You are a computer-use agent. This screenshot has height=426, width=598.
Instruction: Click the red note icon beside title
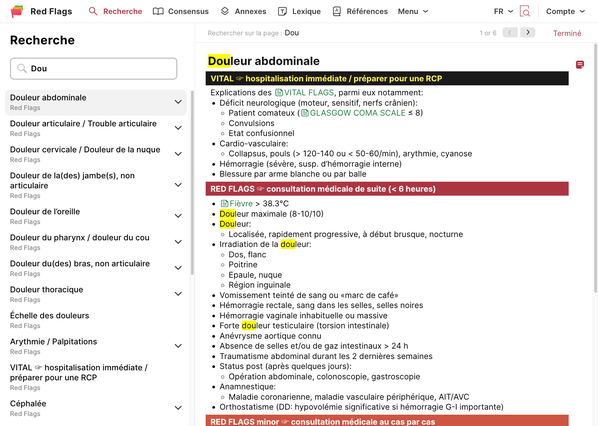pyautogui.click(x=580, y=64)
